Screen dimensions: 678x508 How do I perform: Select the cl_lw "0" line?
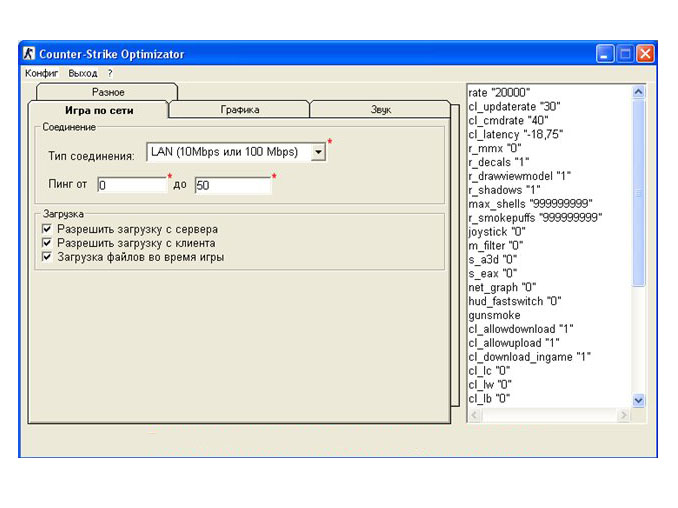tap(490, 384)
